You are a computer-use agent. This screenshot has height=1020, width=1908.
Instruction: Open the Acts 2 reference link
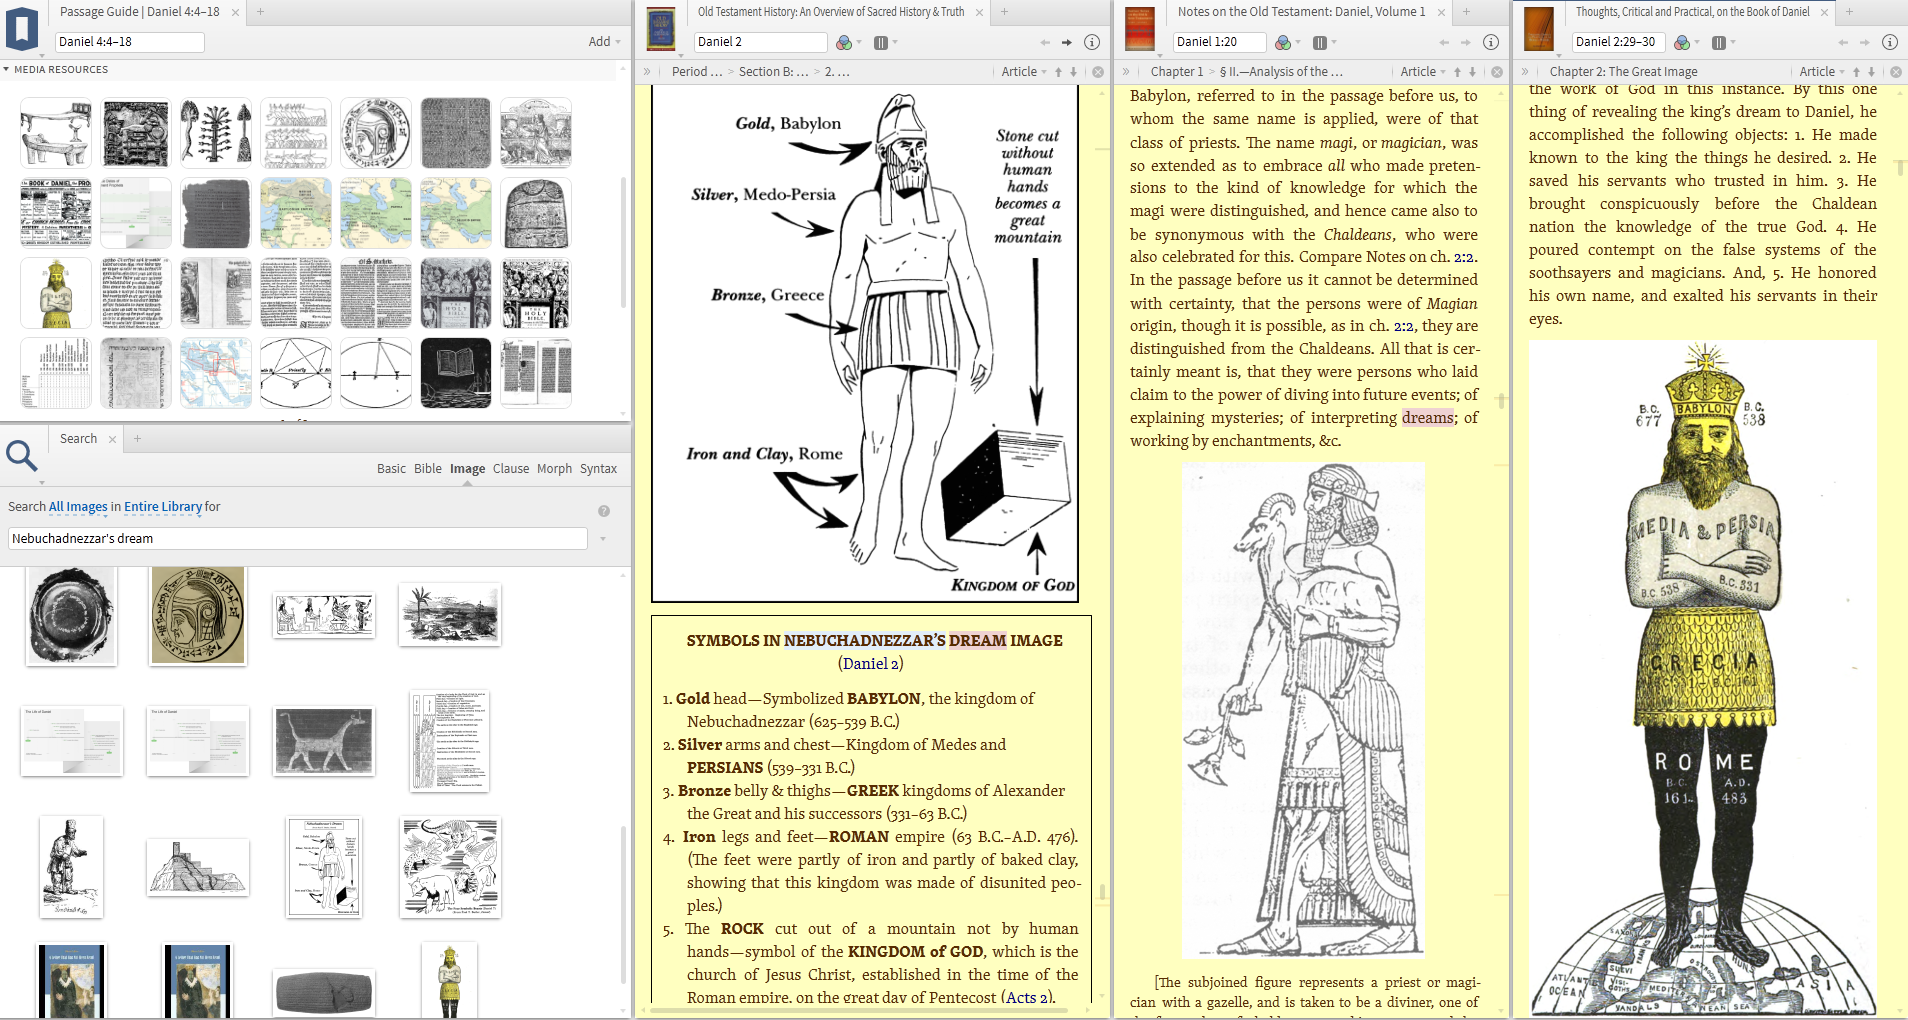point(1027,997)
